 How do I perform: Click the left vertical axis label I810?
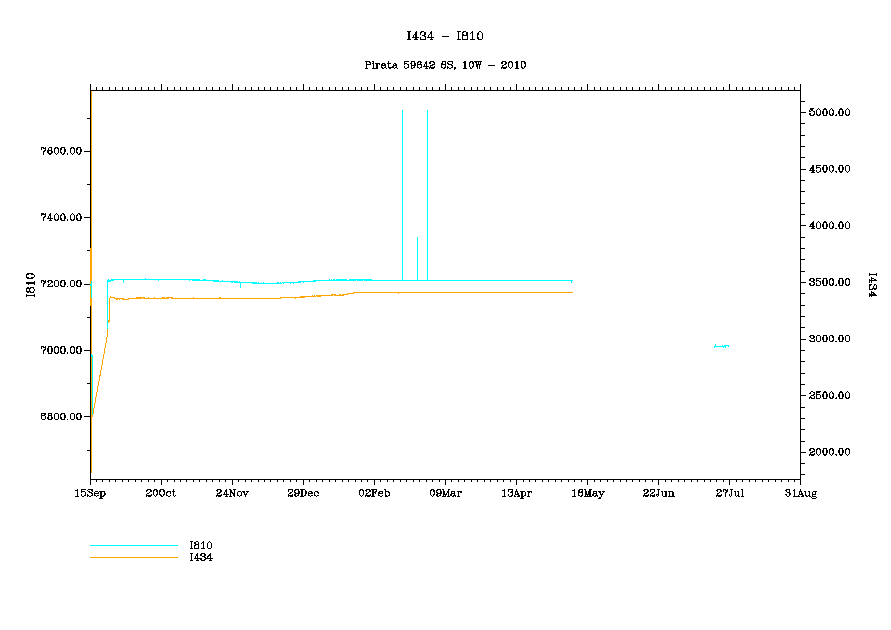[x=31, y=284]
